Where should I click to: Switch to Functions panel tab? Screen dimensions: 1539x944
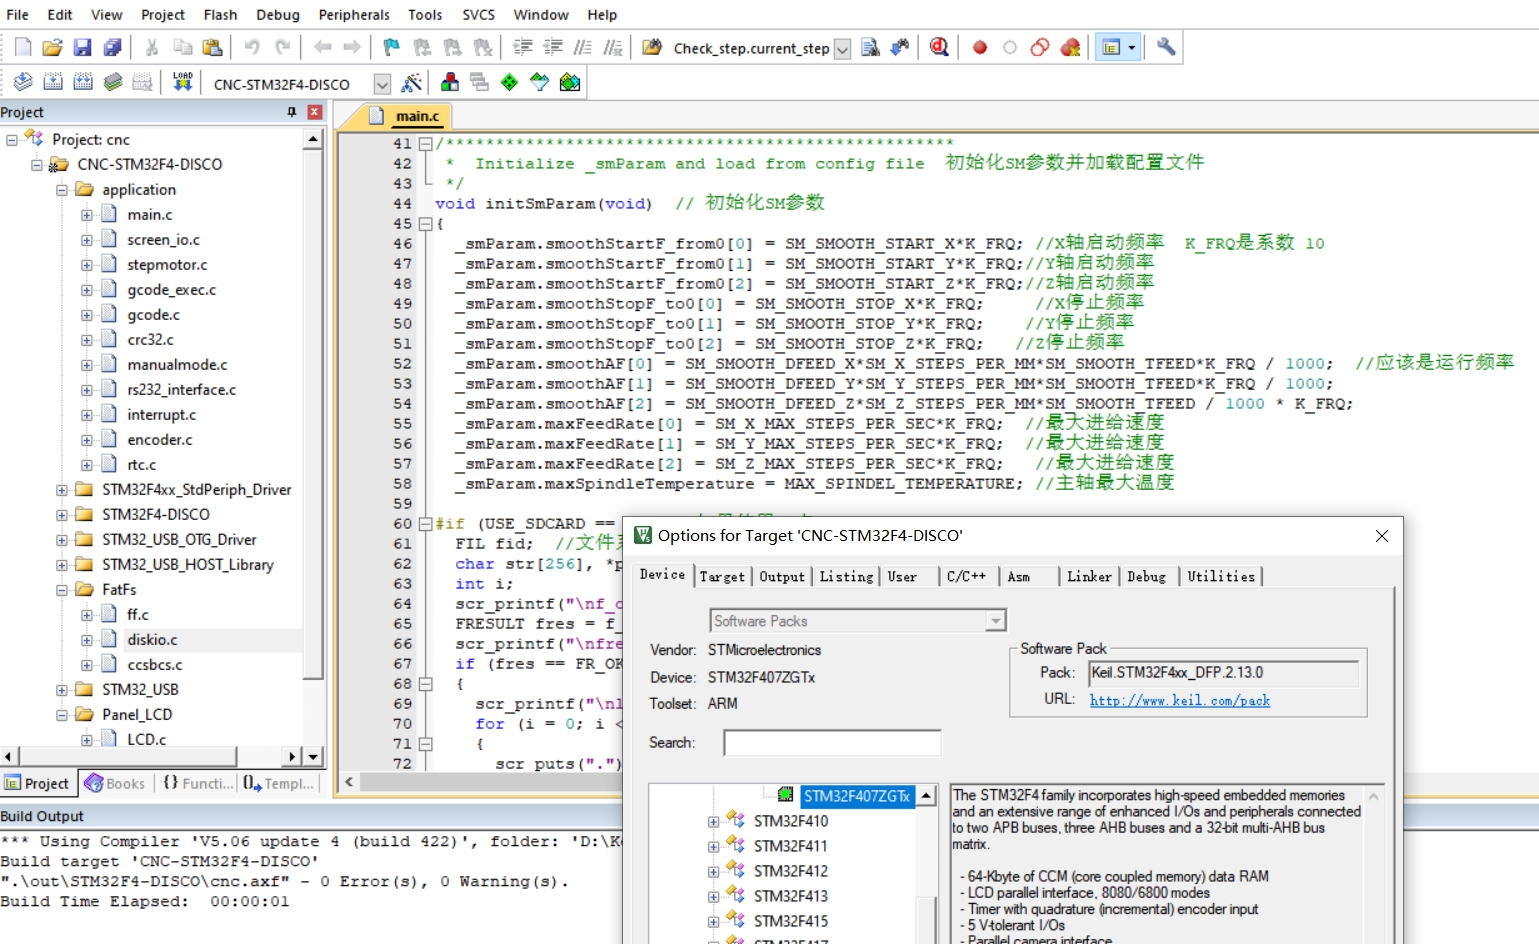[198, 784]
